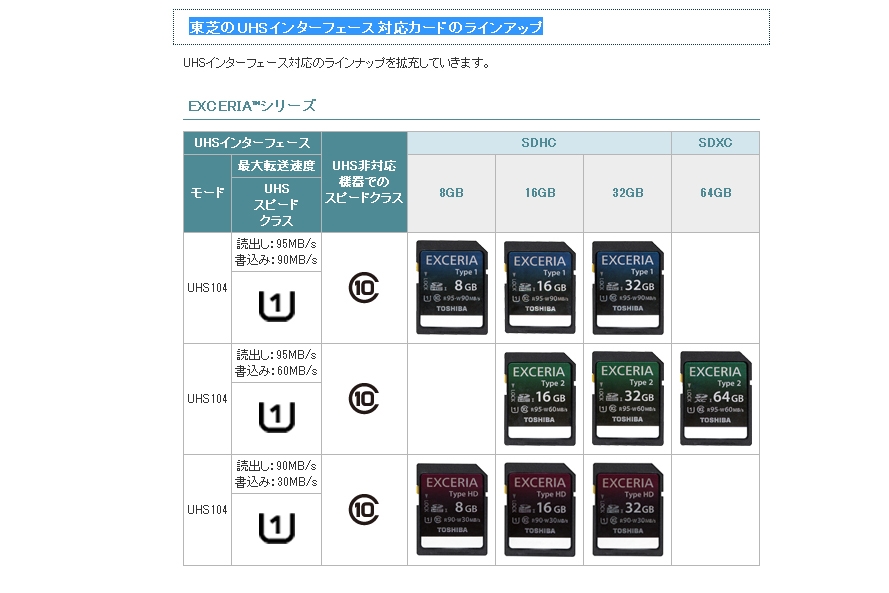This screenshot has height=593, width=889.
Task: Click the EXCERIA Type HD 32GB card image
Action: point(628,509)
